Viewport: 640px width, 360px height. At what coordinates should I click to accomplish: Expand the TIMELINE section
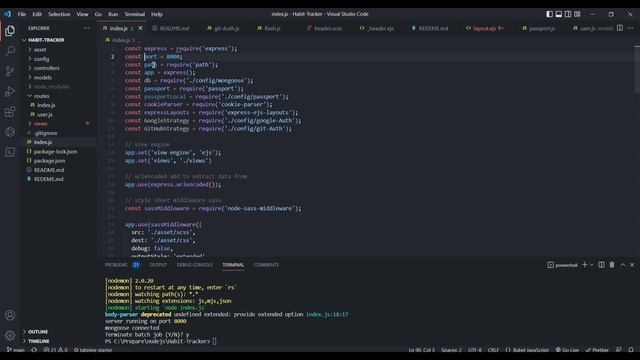coord(38,341)
